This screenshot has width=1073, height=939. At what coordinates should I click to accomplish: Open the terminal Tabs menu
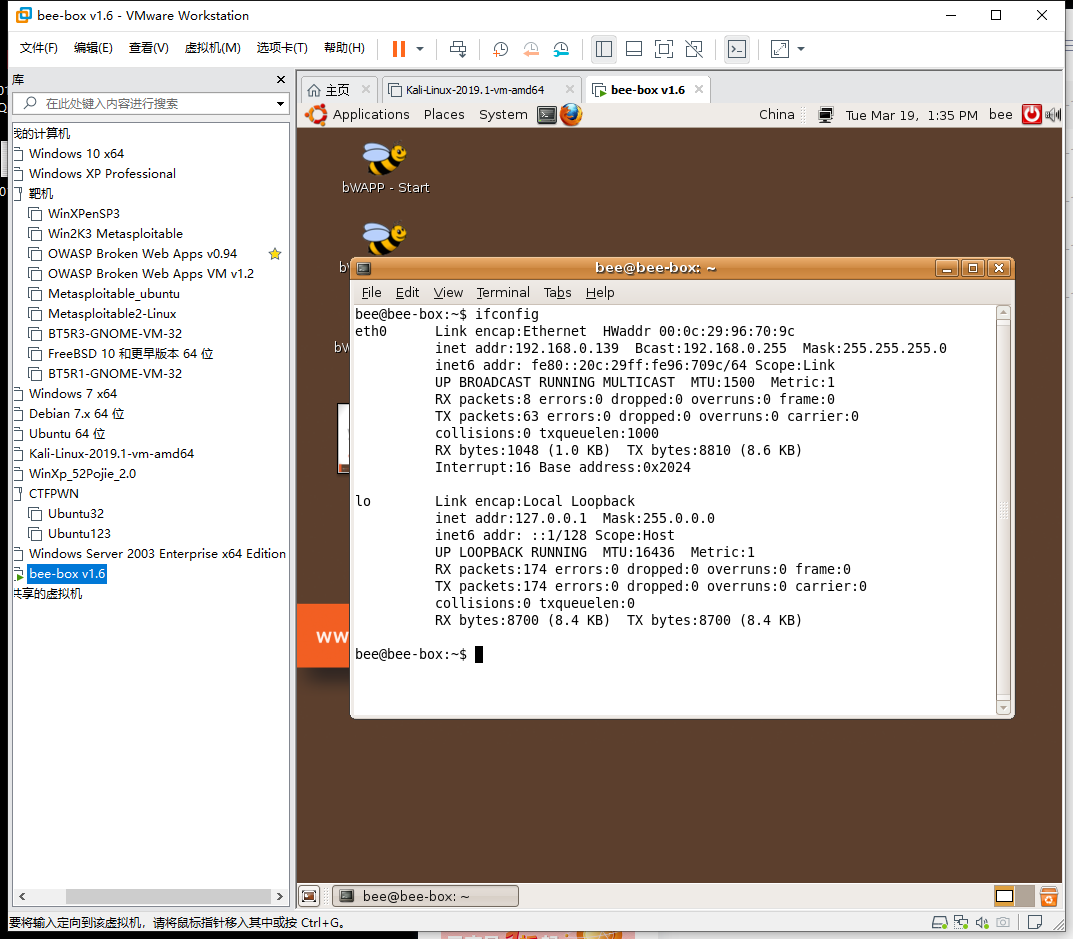coord(557,292)
